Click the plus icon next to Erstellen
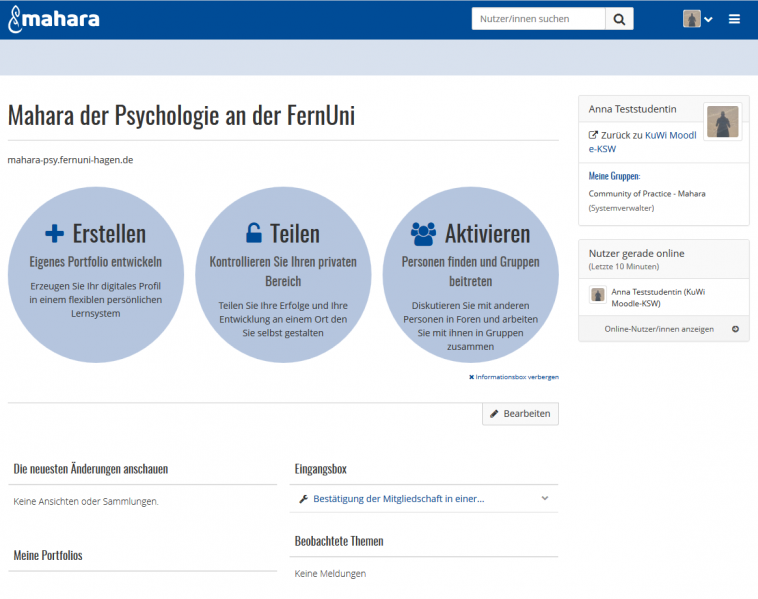 pos(55,234)
